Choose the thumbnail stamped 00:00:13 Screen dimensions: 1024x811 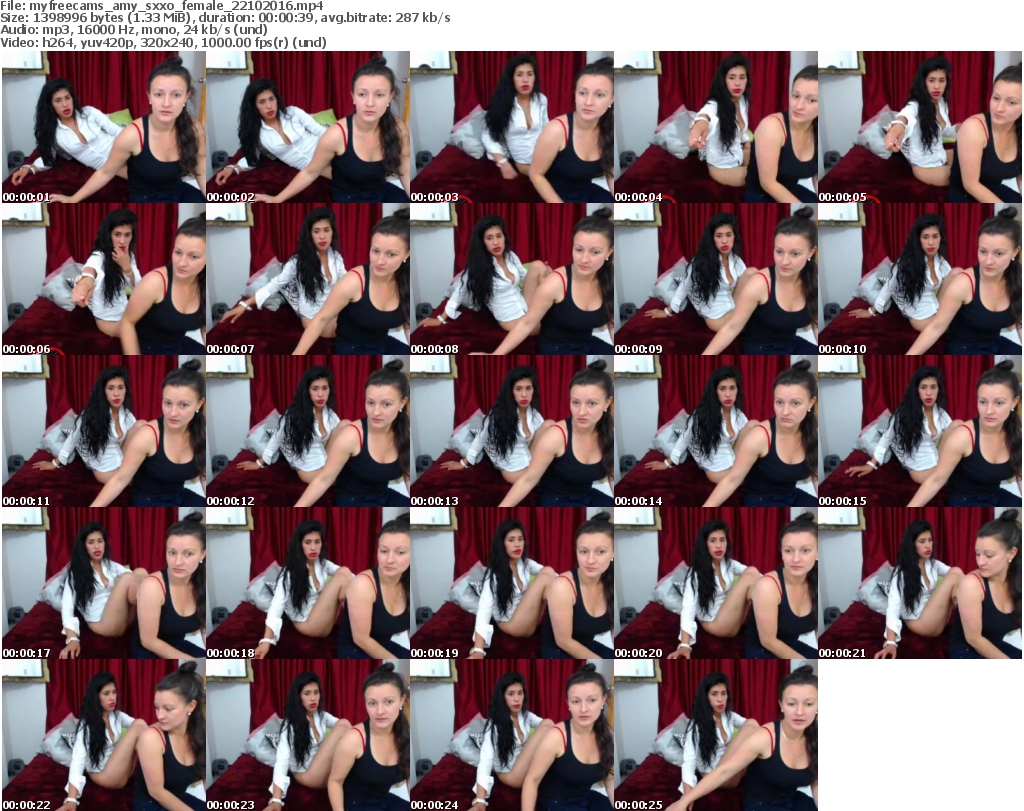(x=511, y=431)
